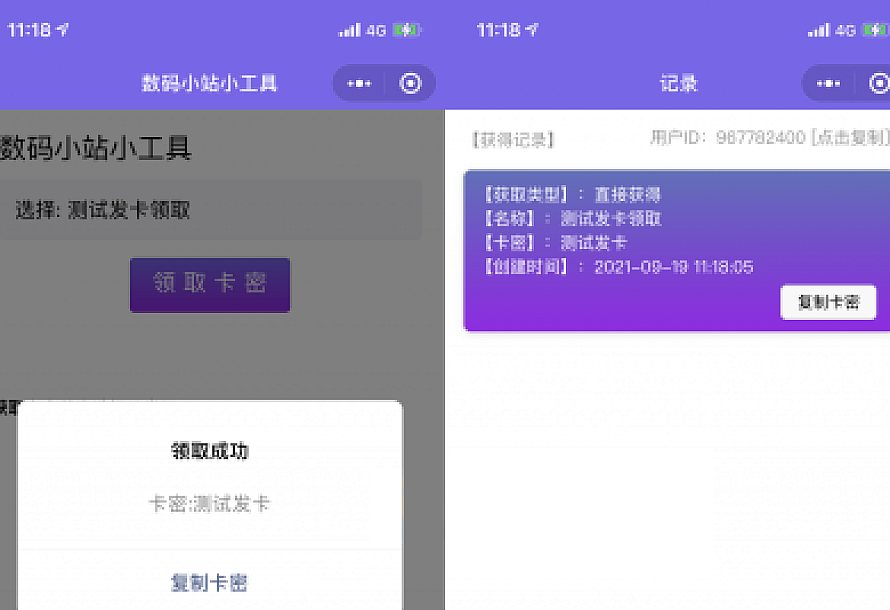Viewport: 890px width, 610px height.
Task: Tap the large 数码小站小工具 page heading
Action: tap(96, 149)
